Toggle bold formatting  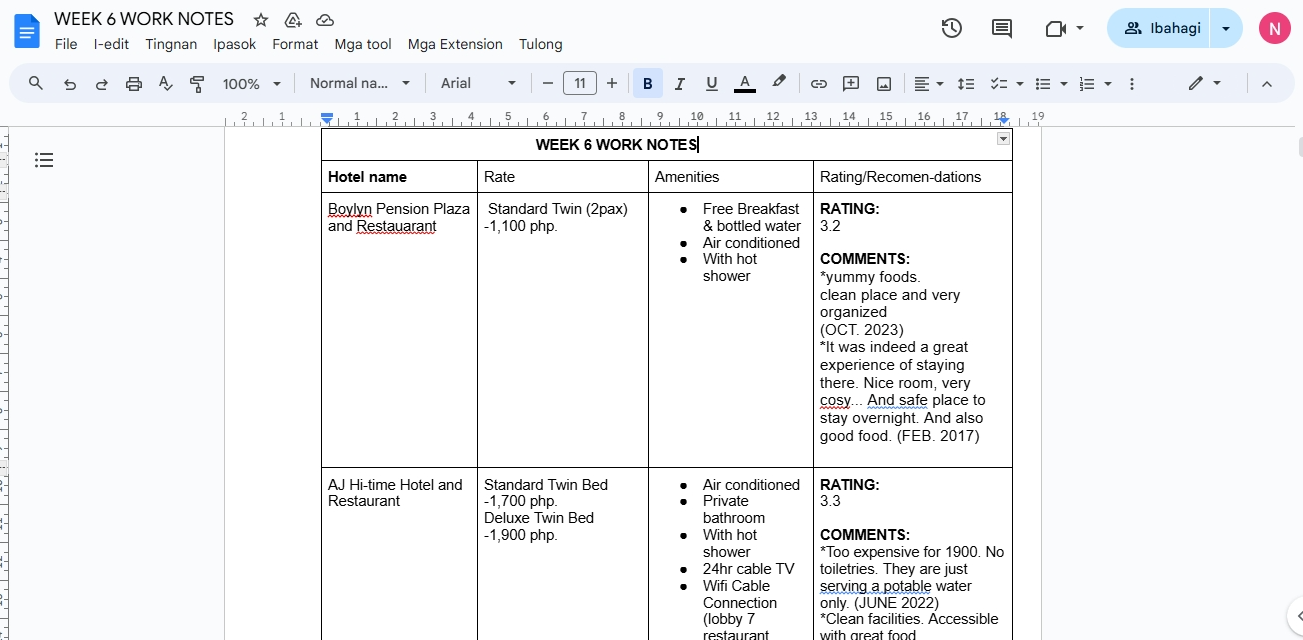647,83
